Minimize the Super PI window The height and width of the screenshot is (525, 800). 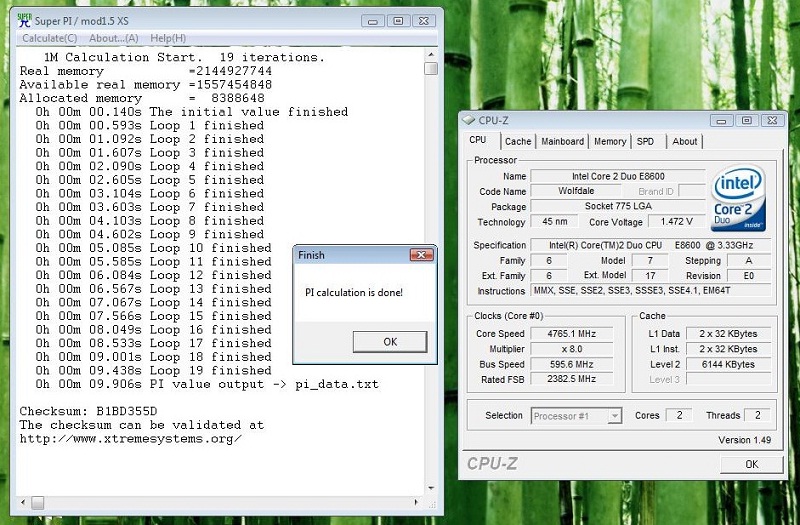[x=372, y=21]
